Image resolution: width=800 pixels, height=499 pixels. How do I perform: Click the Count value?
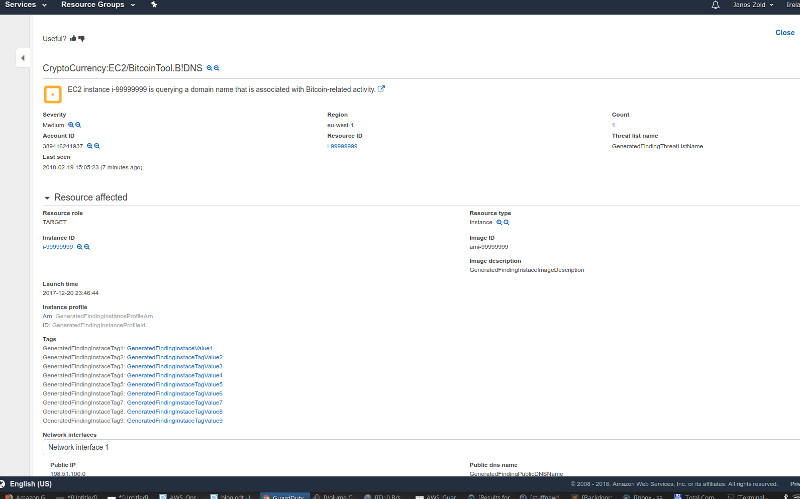pos(613,125)
